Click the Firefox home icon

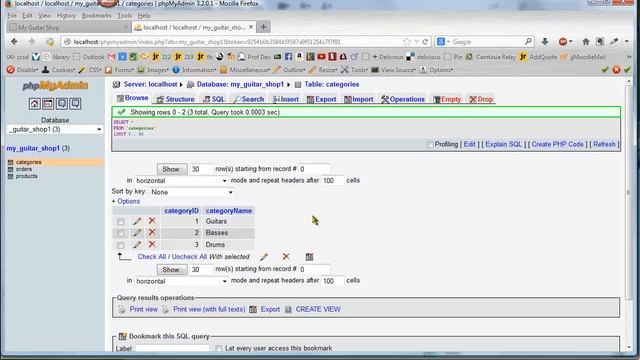(x=586, y=42)
